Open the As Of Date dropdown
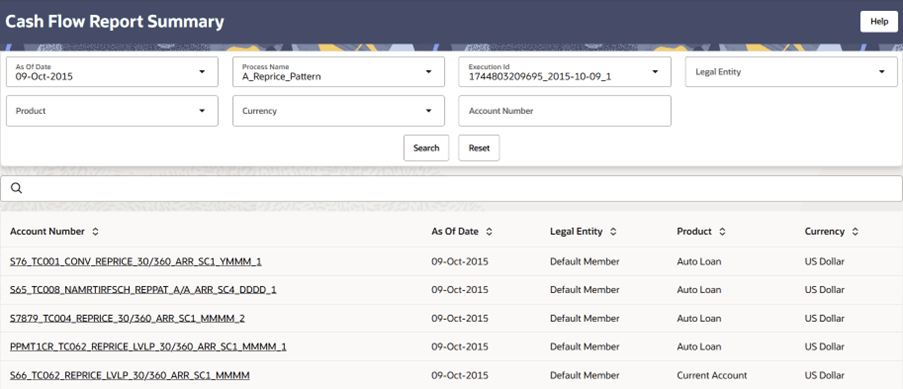The height and width of the screenshot is (389, 903). pos(112,71)
